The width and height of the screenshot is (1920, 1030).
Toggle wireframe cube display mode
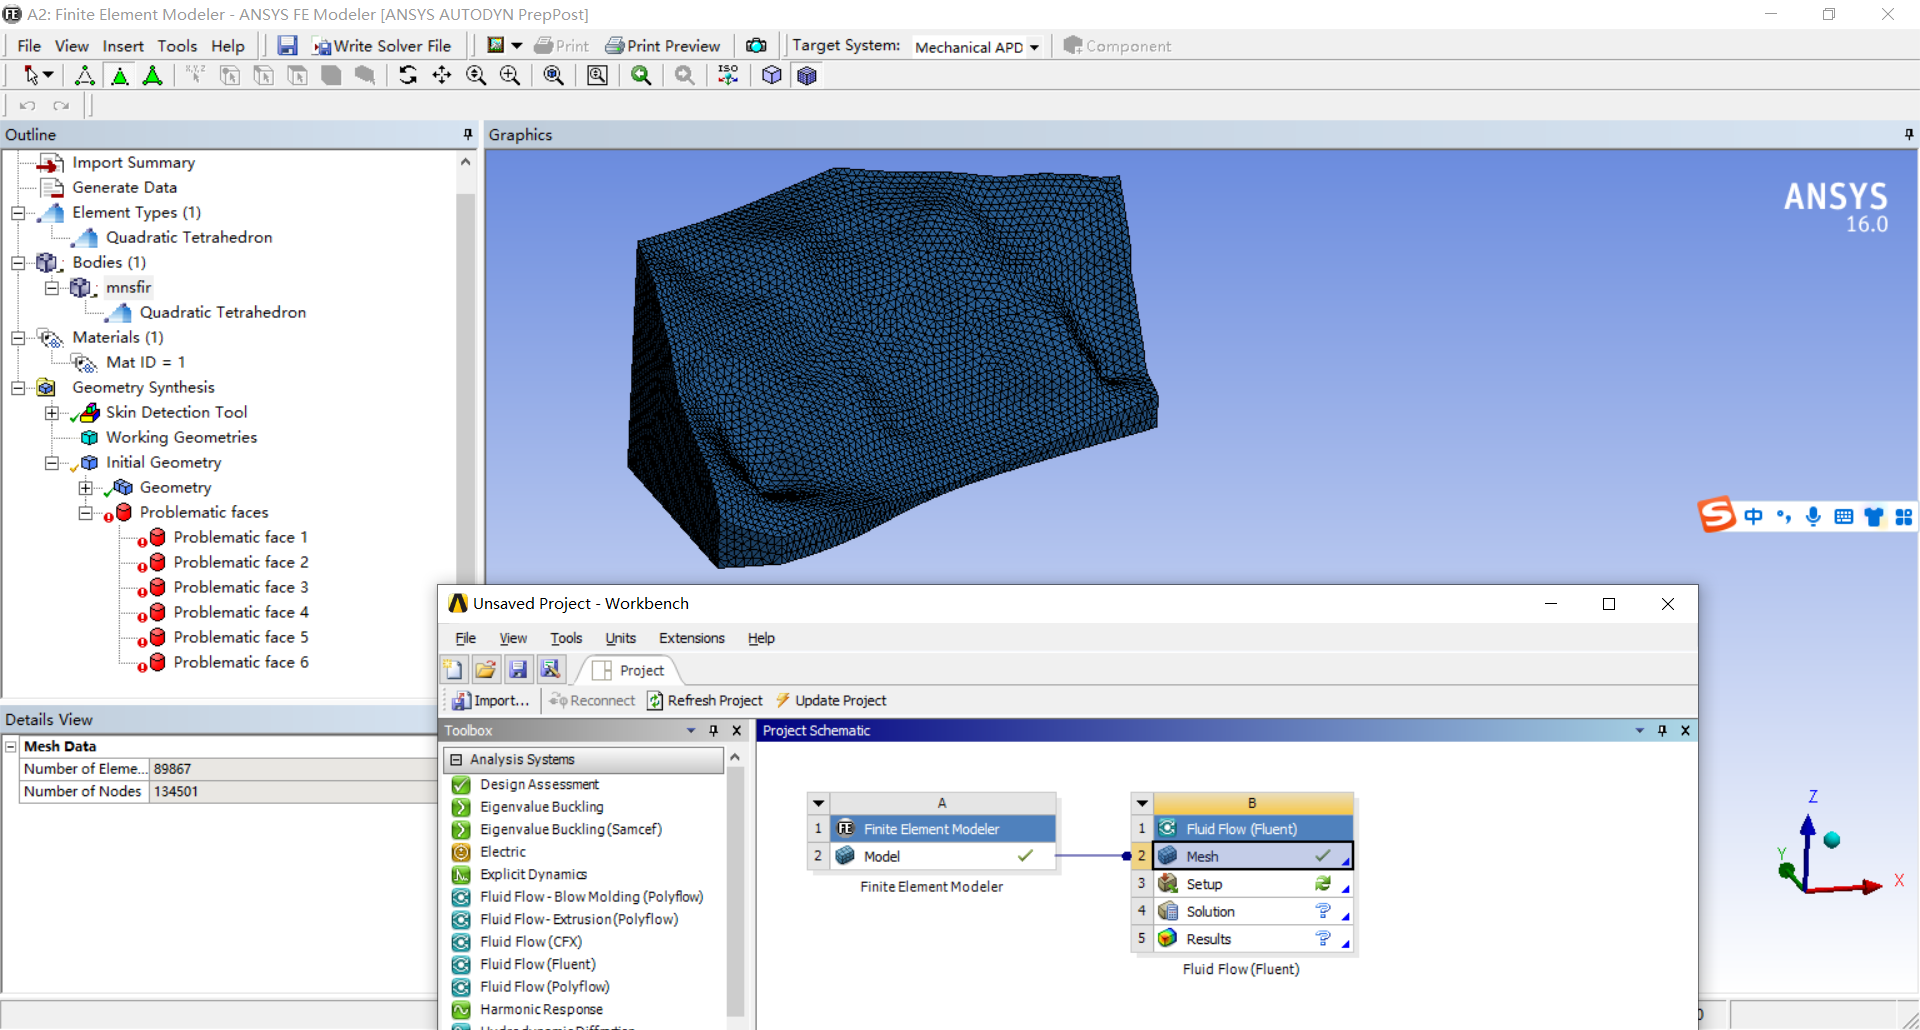[772, 75]
